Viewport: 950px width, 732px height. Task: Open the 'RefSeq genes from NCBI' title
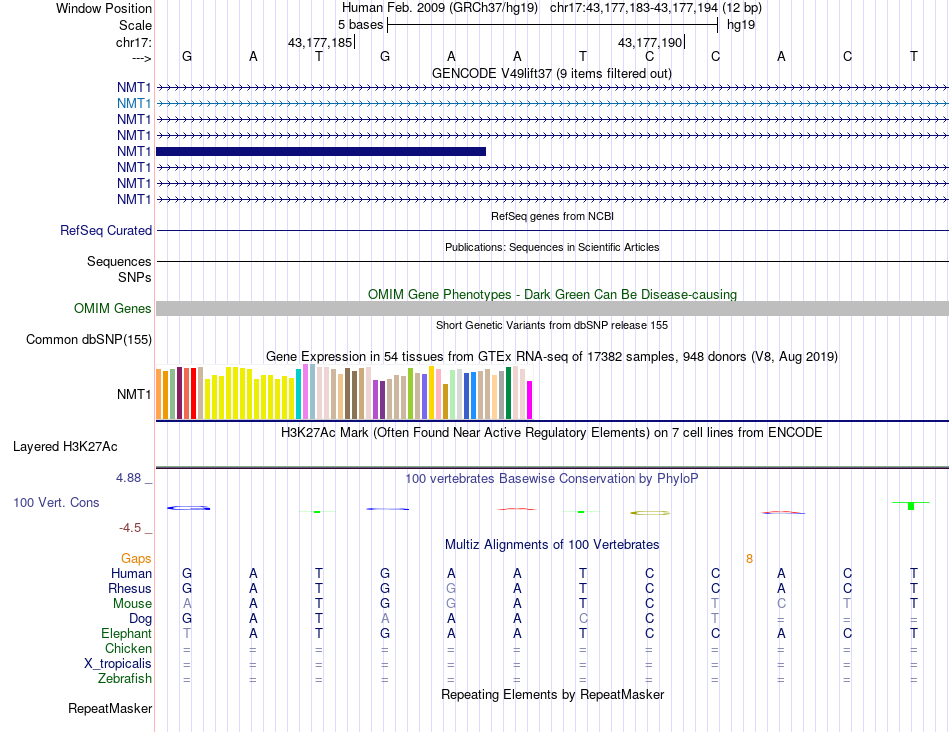(552, 216)
